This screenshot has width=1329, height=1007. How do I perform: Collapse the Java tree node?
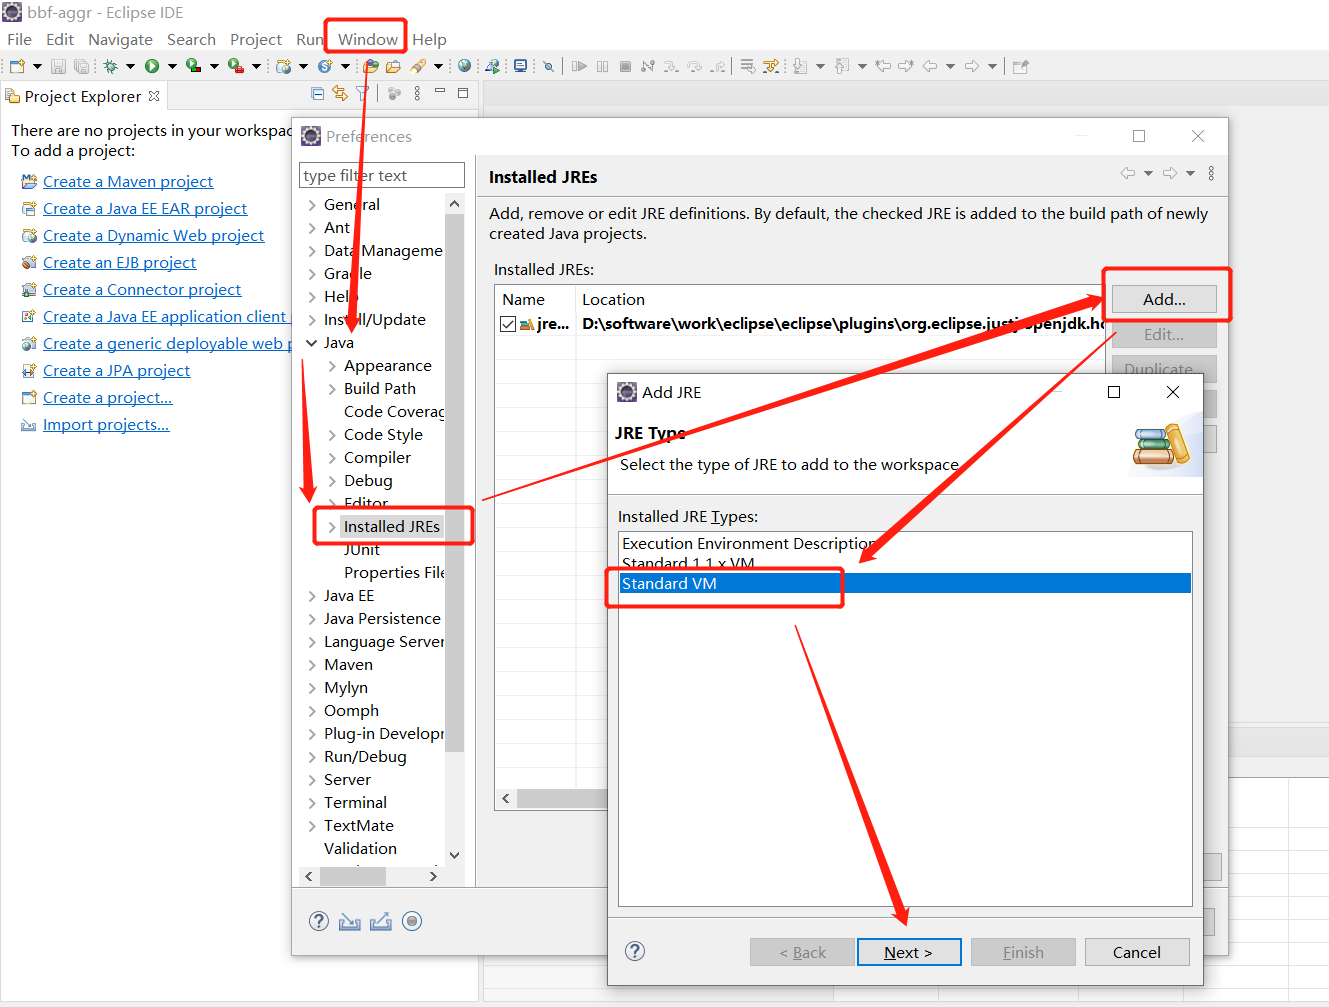[311, 343]
